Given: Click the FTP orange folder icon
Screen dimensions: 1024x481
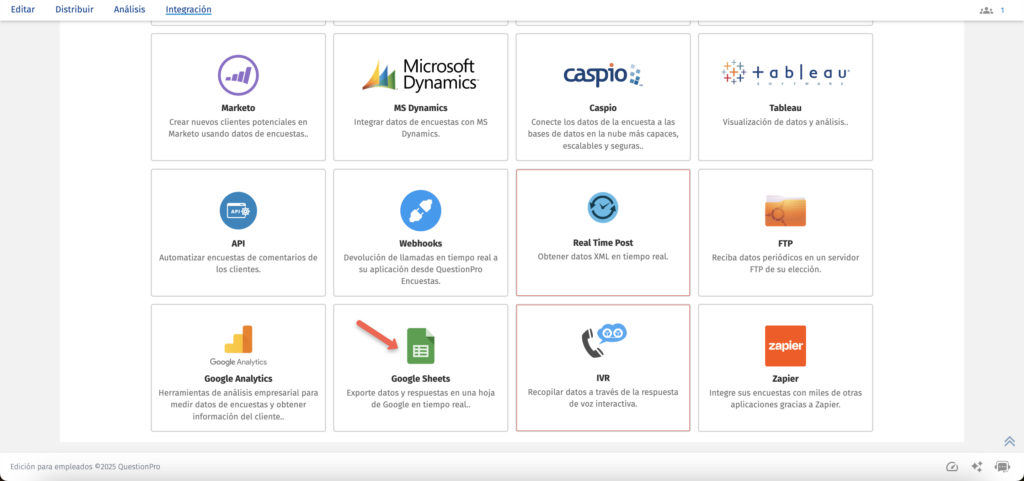Looking at the screenshot, I should point(785,211).
